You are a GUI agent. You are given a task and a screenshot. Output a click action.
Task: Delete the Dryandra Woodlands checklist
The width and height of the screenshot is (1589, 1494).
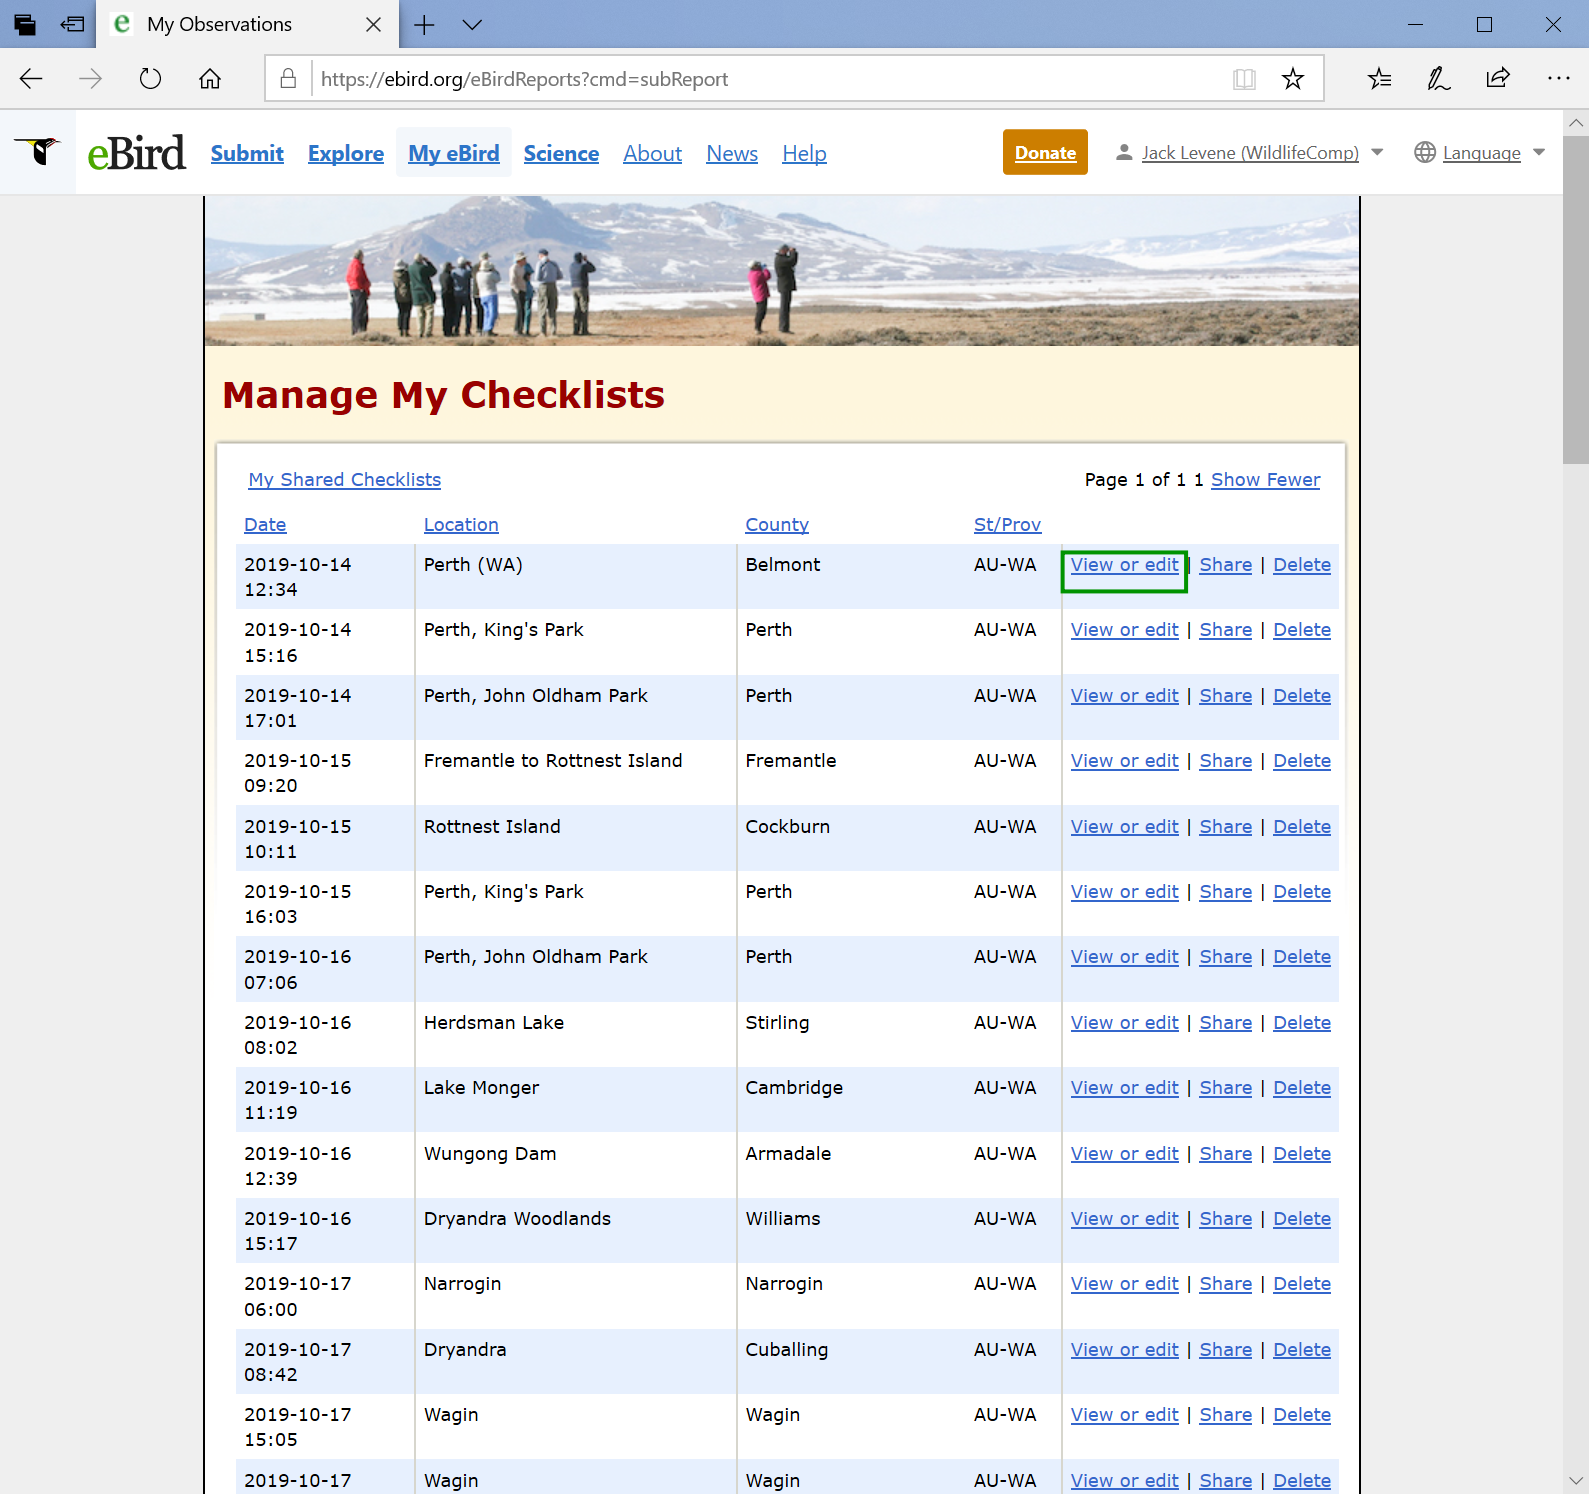(x=1301, y=1218)
